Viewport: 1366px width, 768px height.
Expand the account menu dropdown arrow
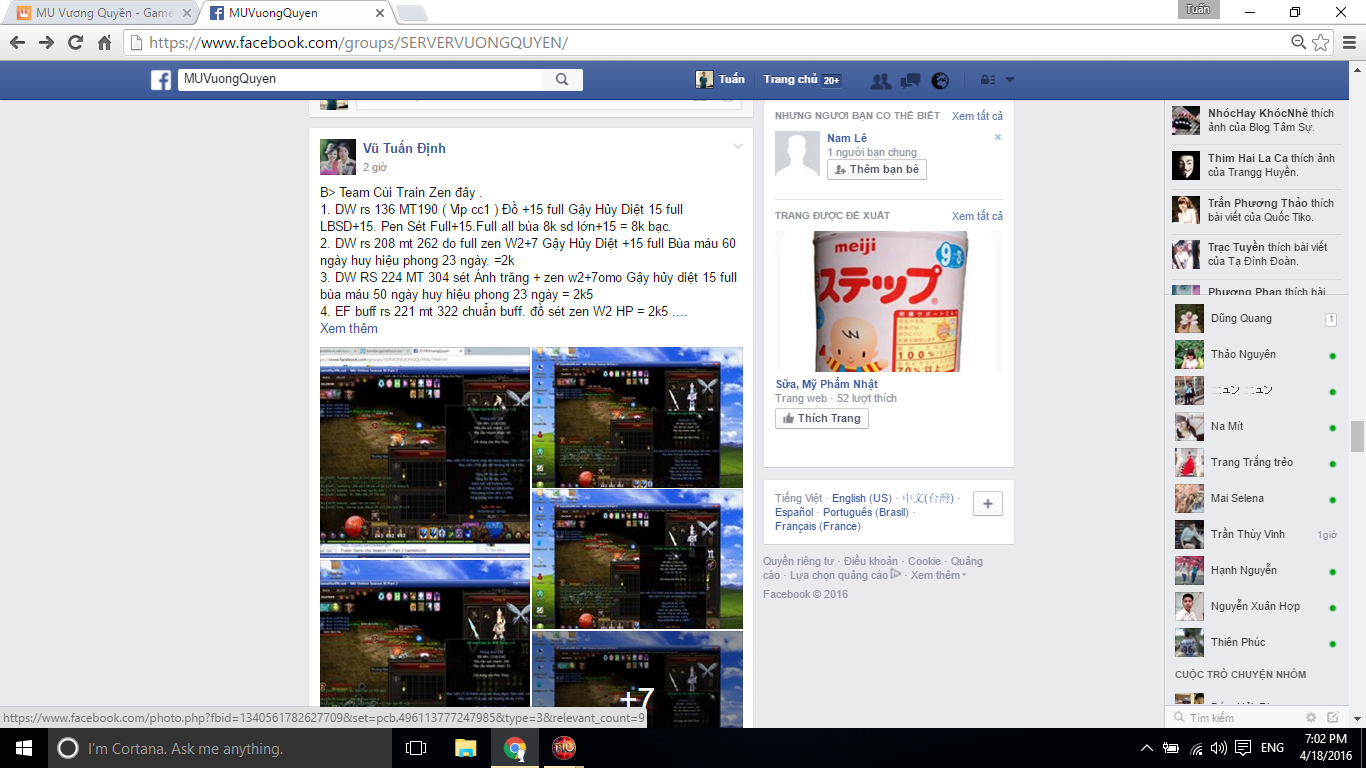1010,80
